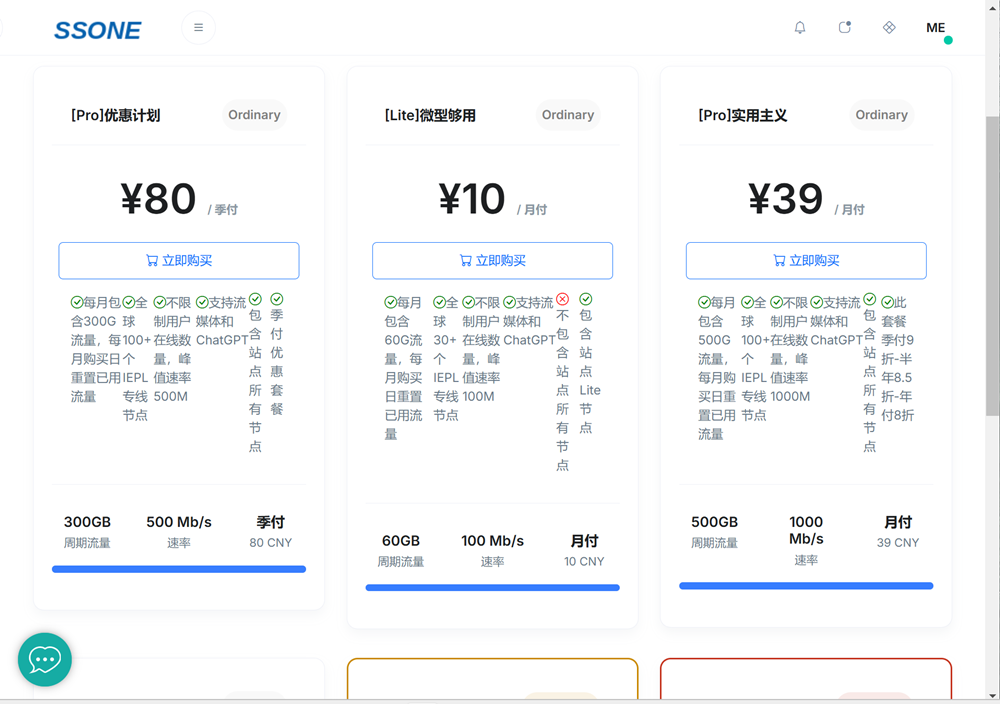This screenshot has width=1000, height=704.
Task: Click the blue progress bar under 300GB plan
Action: 179,569
